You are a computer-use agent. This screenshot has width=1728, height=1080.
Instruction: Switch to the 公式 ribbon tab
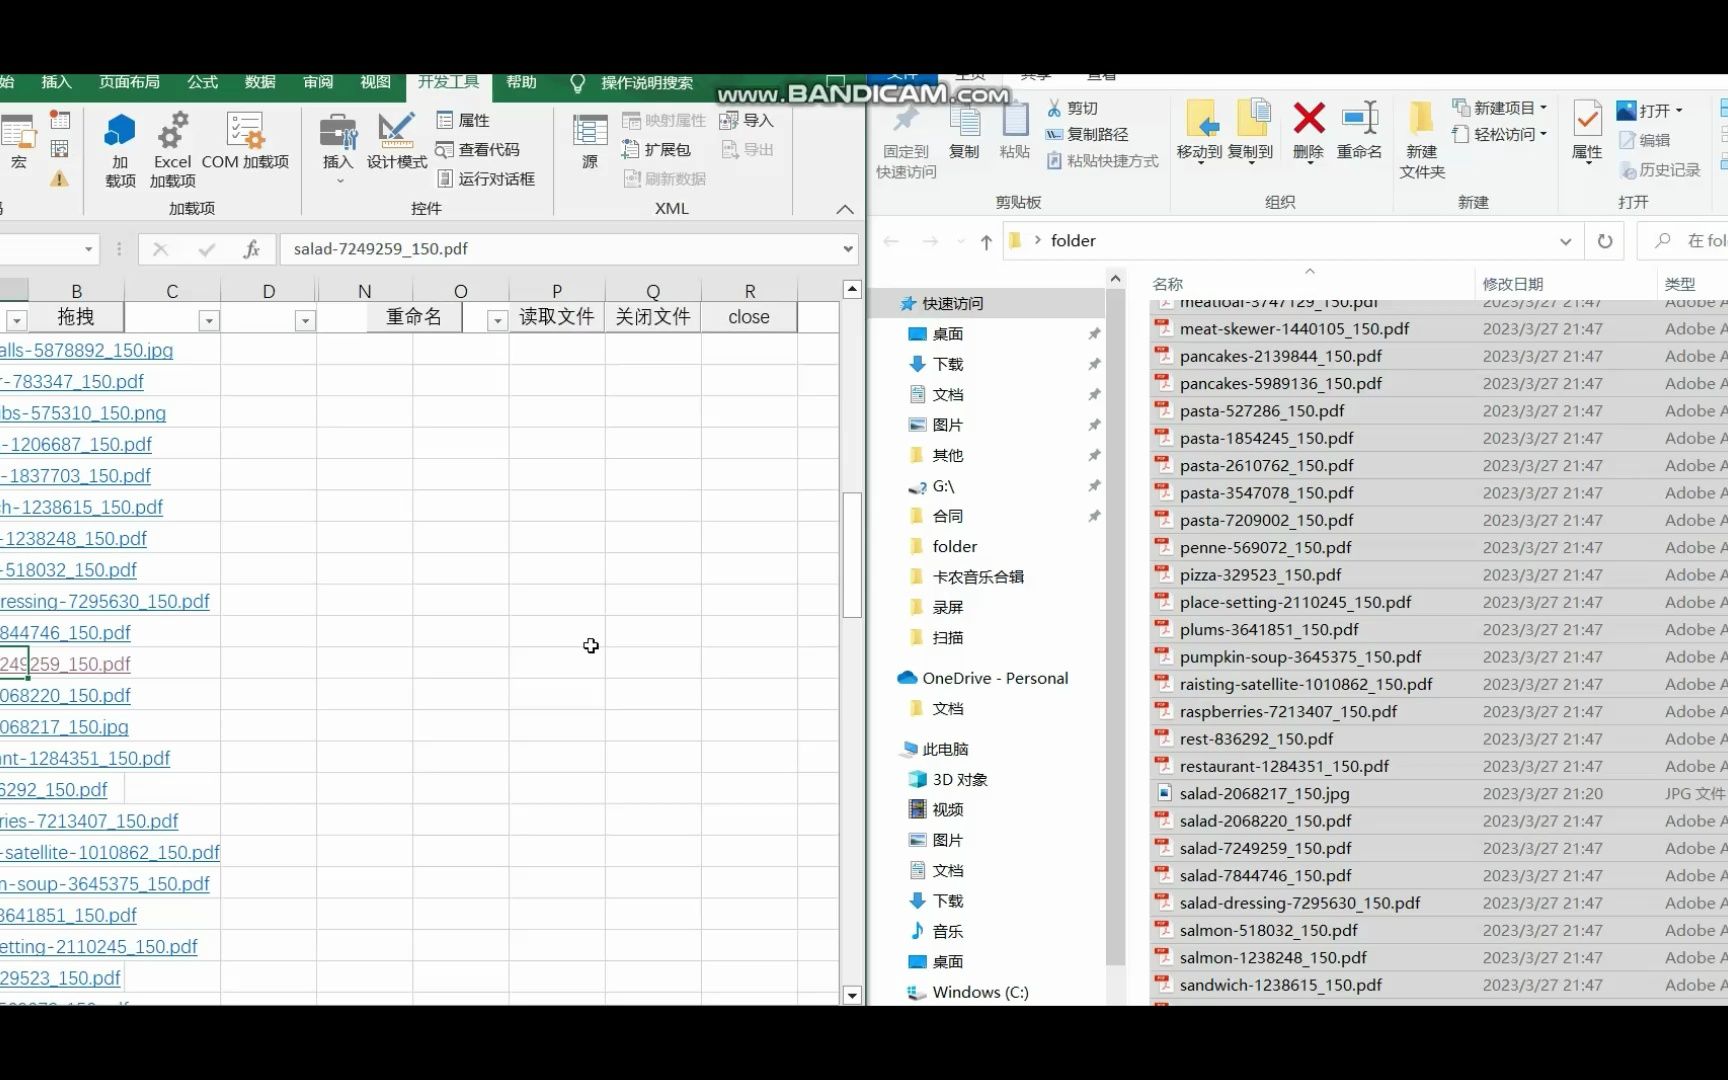[x=202, y=82]
